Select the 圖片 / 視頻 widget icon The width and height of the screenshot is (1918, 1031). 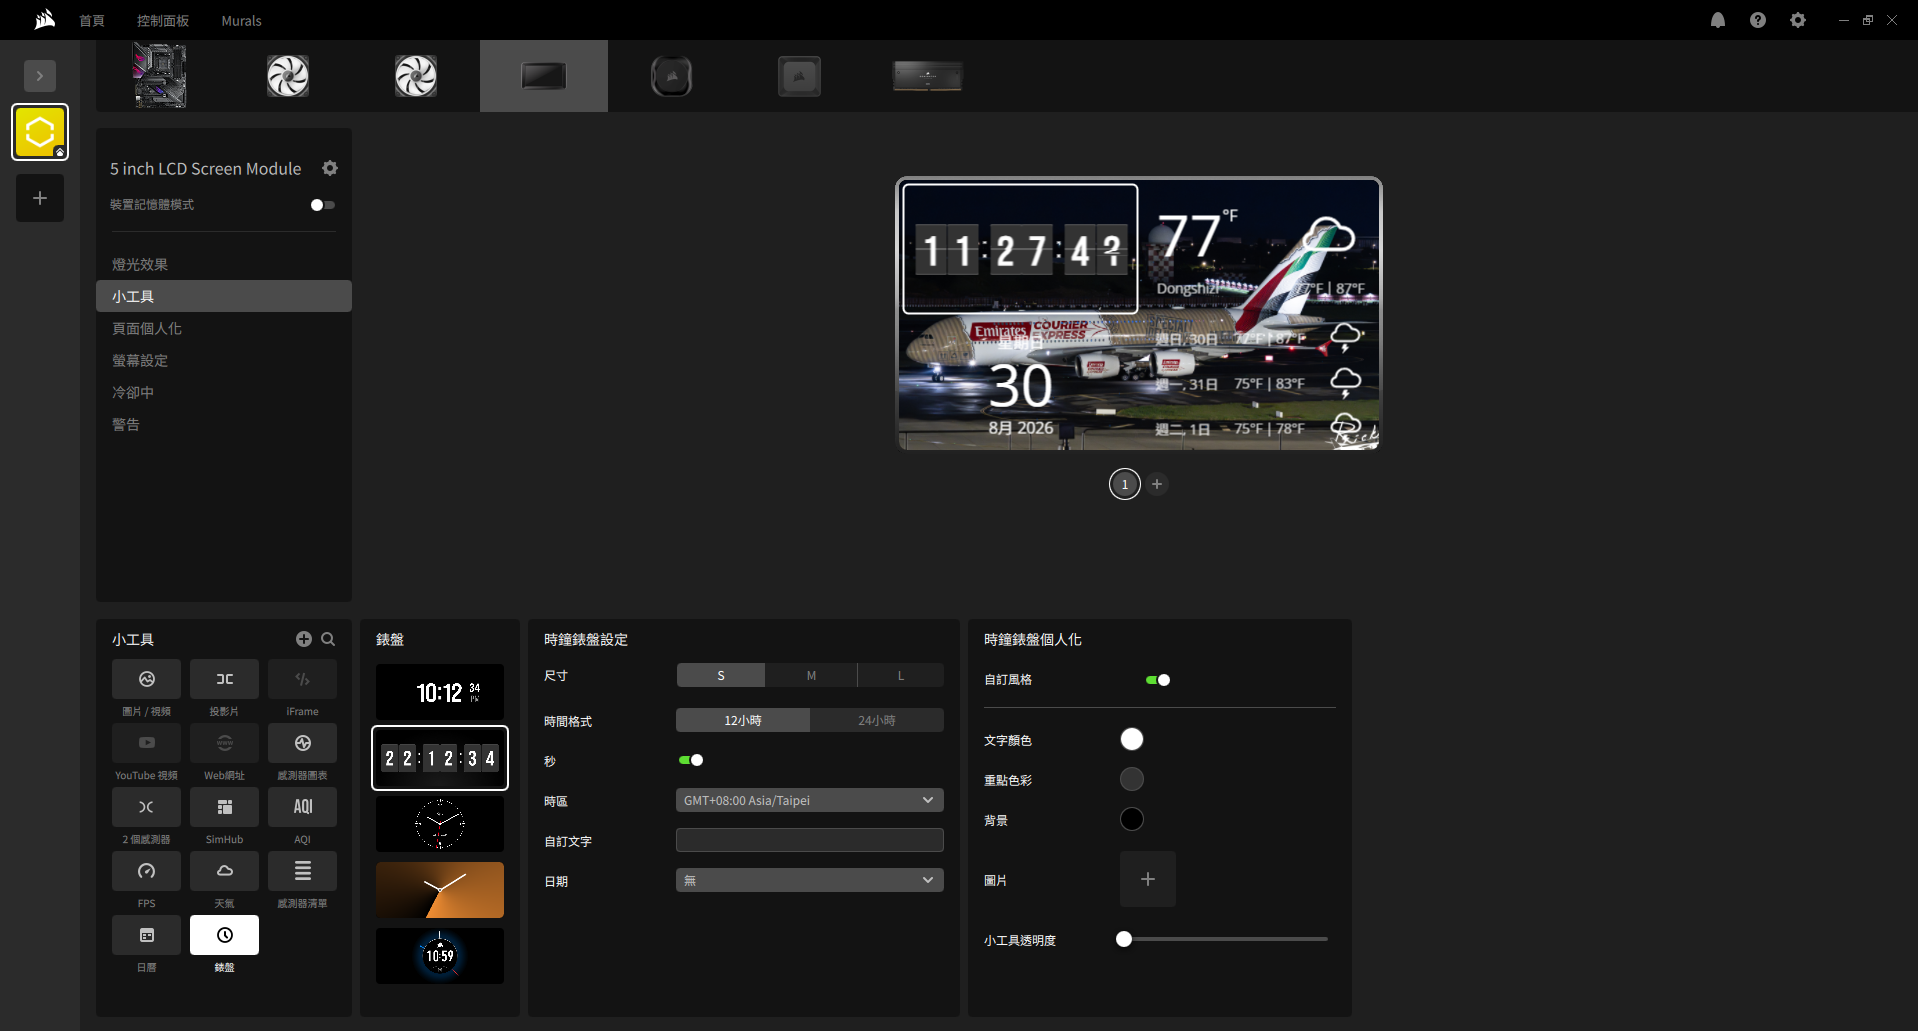coord(146,679)
